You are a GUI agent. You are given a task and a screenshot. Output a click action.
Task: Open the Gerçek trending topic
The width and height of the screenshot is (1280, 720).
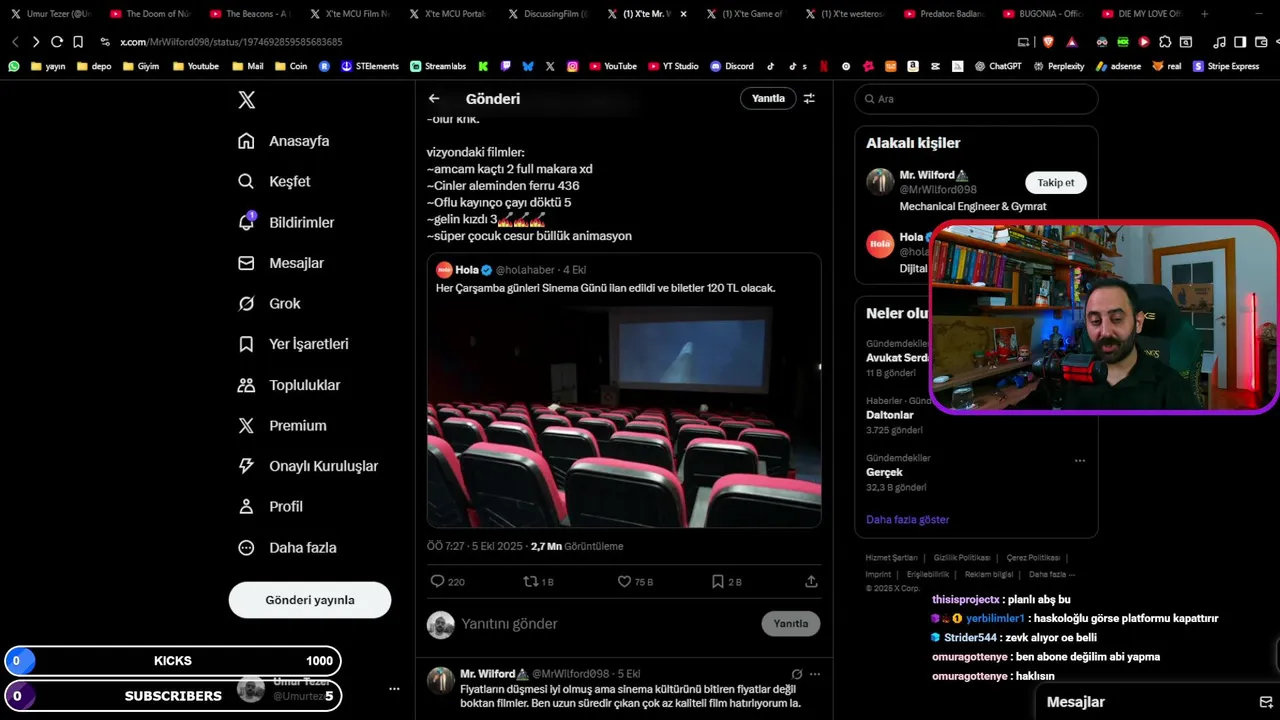(x=884, y=472)
